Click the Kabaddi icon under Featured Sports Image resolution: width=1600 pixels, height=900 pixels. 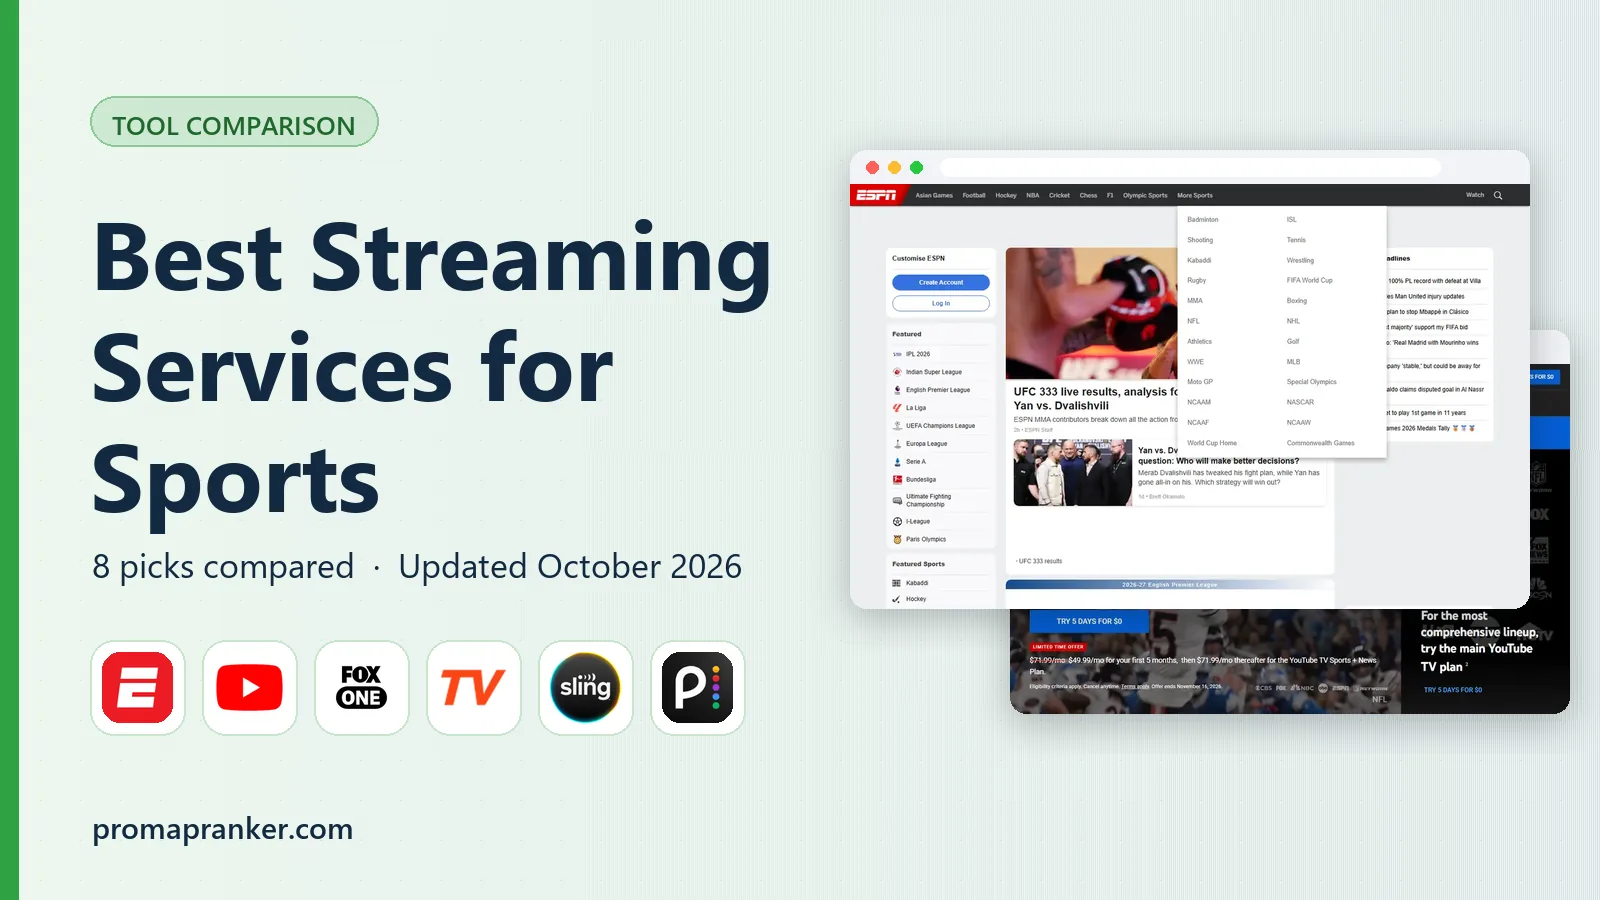pyautogui.click(x=897, y=583)
